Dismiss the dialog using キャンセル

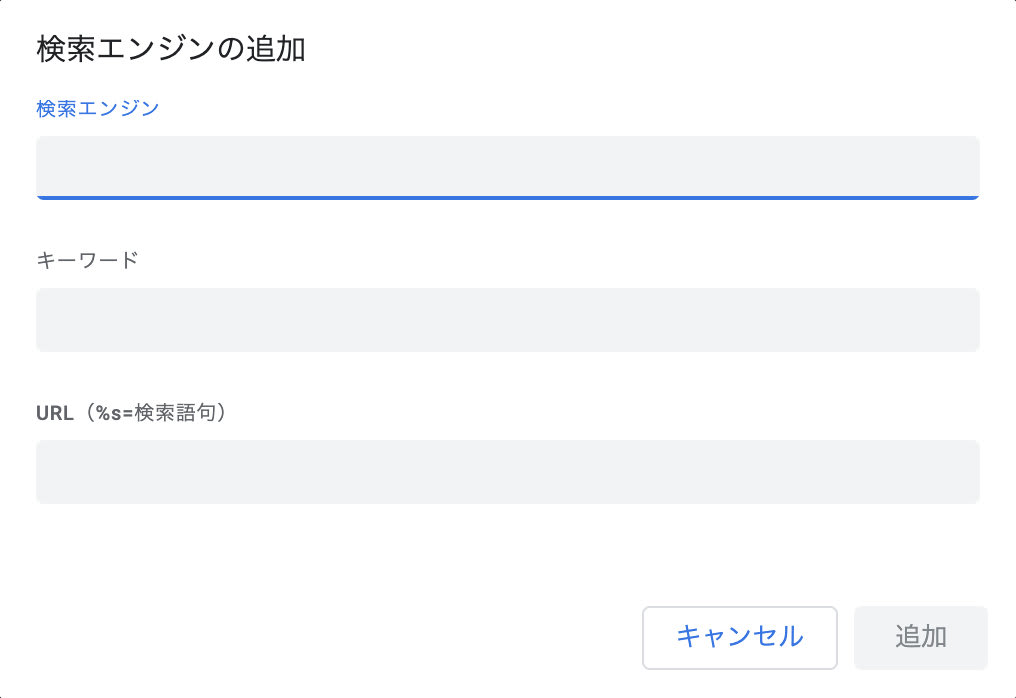tap(739, 637)
